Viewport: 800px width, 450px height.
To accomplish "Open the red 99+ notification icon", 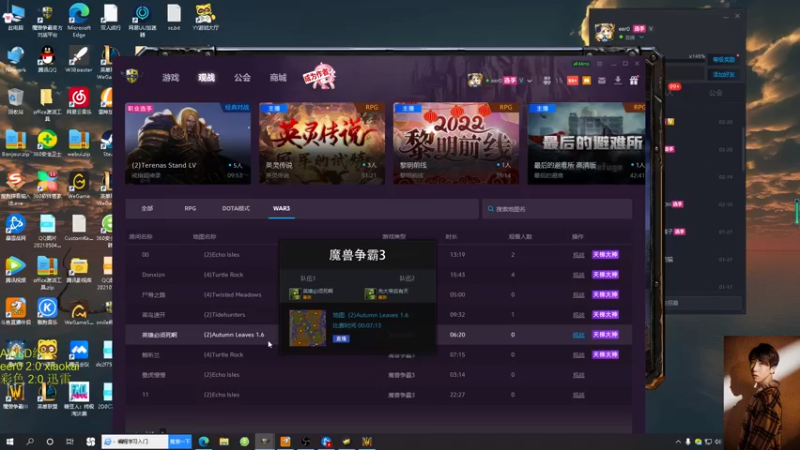I will 572,81.
